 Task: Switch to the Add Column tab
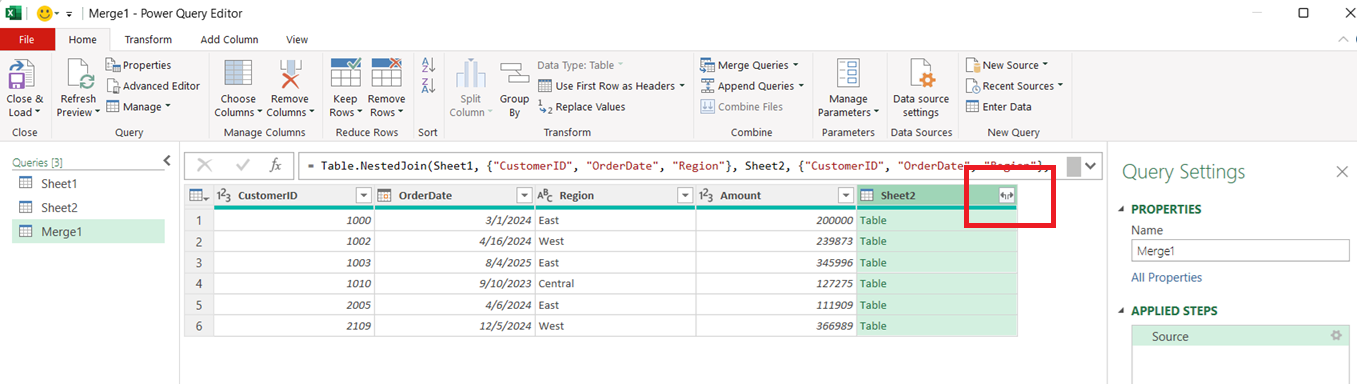(229, 39)
